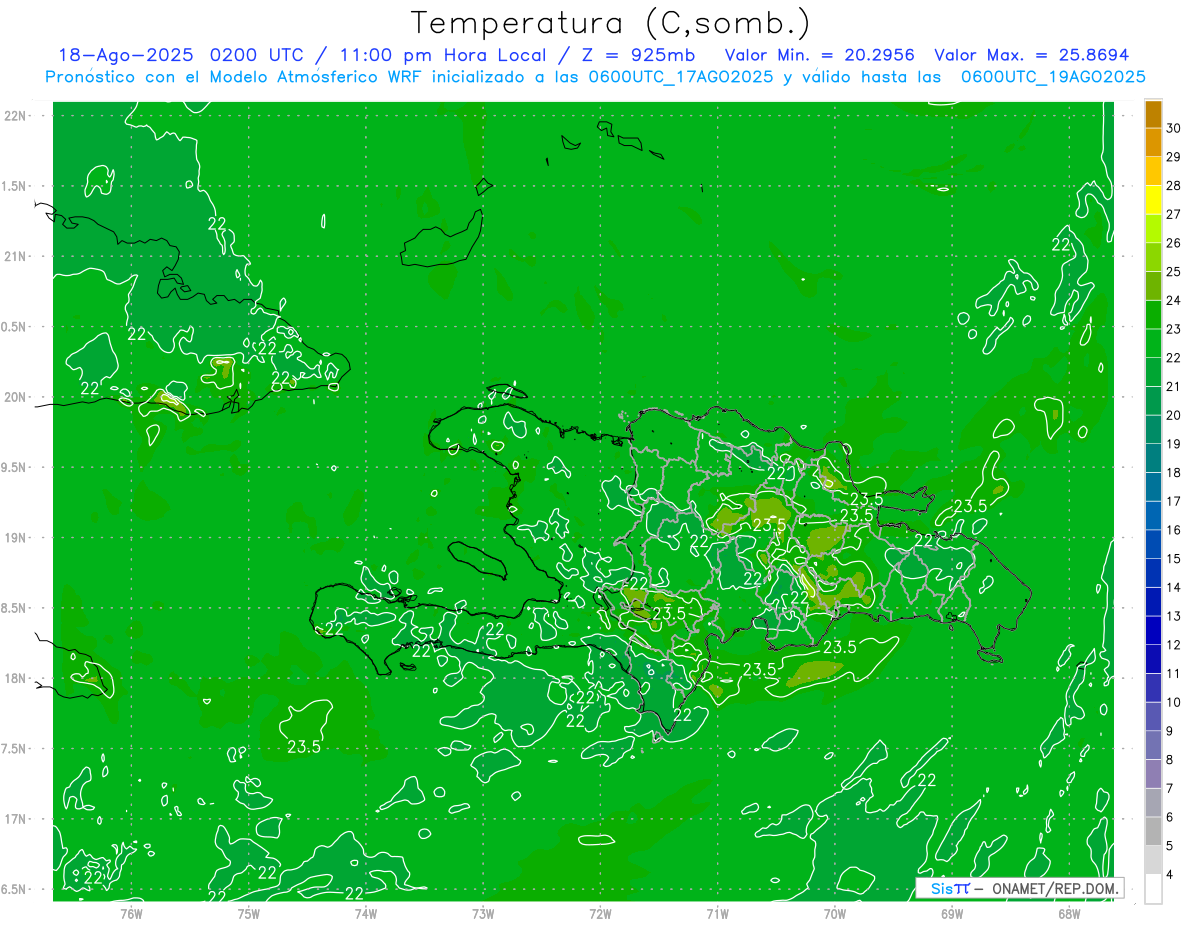Click the valid-until time '0600UTC_19AGO2025'
Screen dimensions: 1200x927
[x=1053, y=77]
